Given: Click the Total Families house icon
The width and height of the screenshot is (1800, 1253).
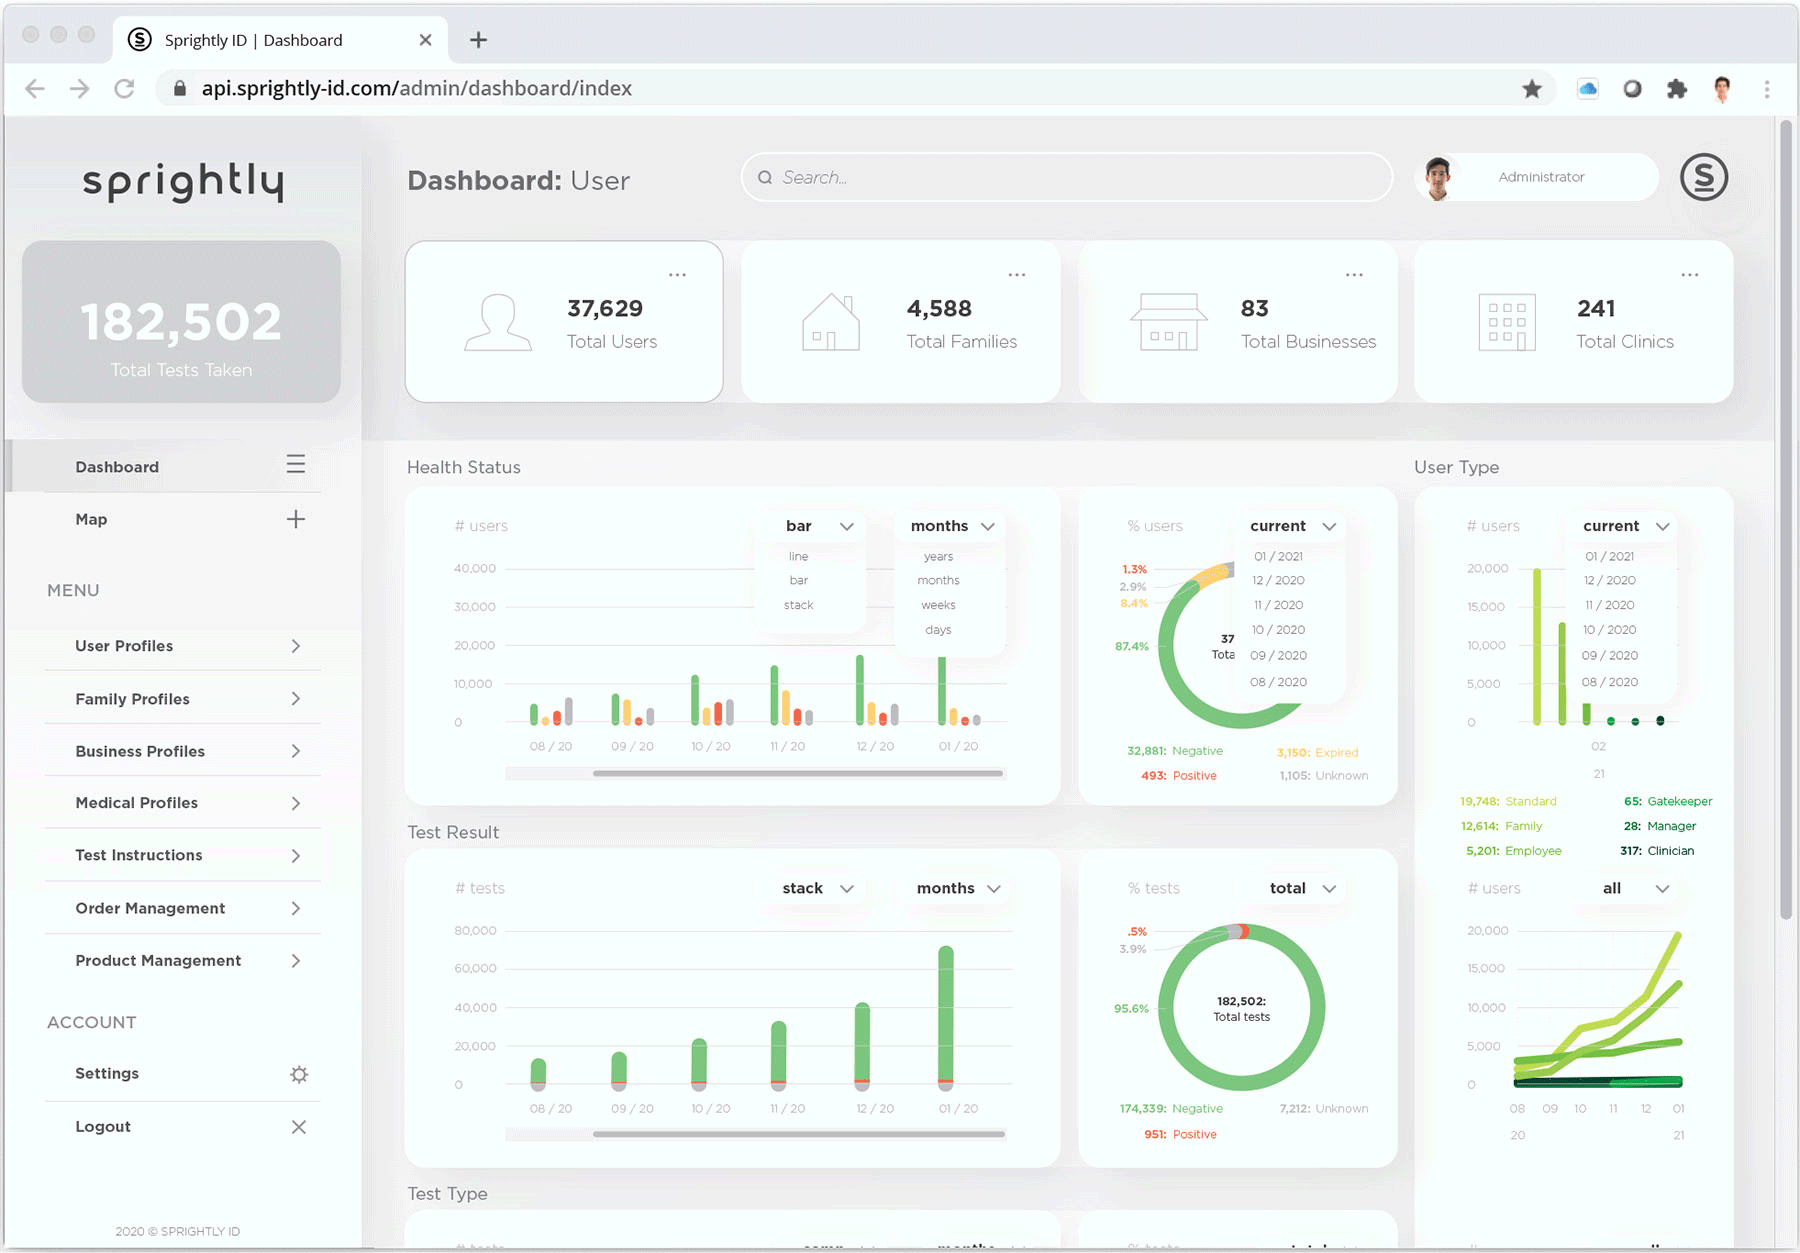Looking at the screenshot, I should [x=830, y=322].
